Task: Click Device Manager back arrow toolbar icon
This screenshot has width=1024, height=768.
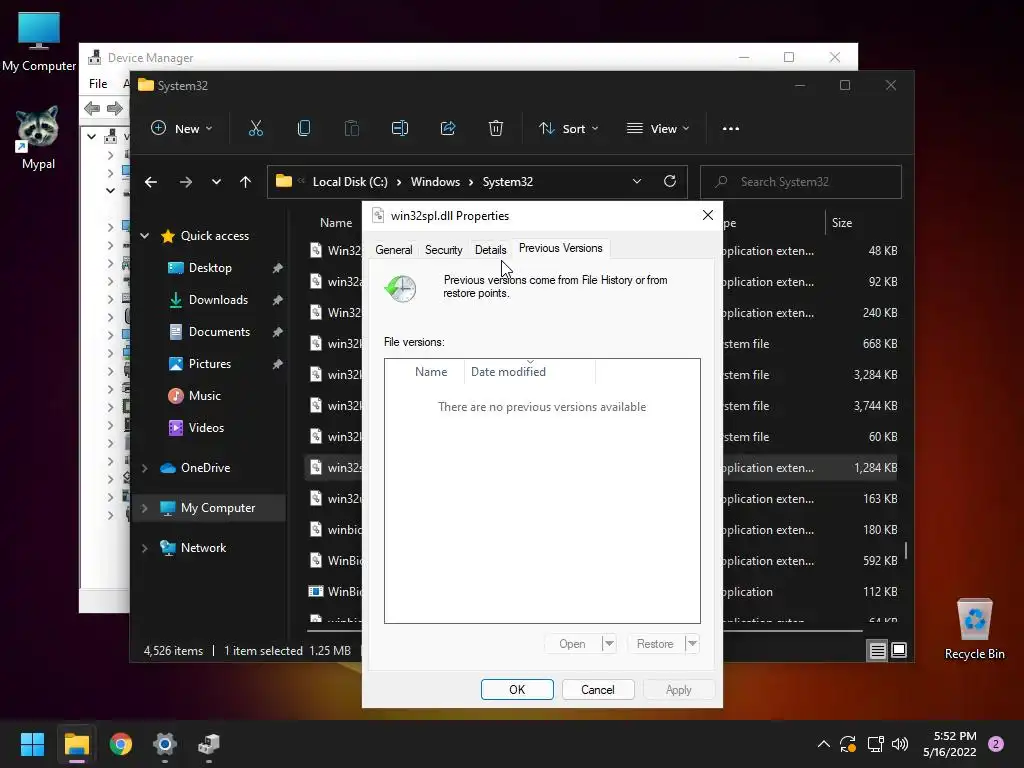Action: coord(92,108)
